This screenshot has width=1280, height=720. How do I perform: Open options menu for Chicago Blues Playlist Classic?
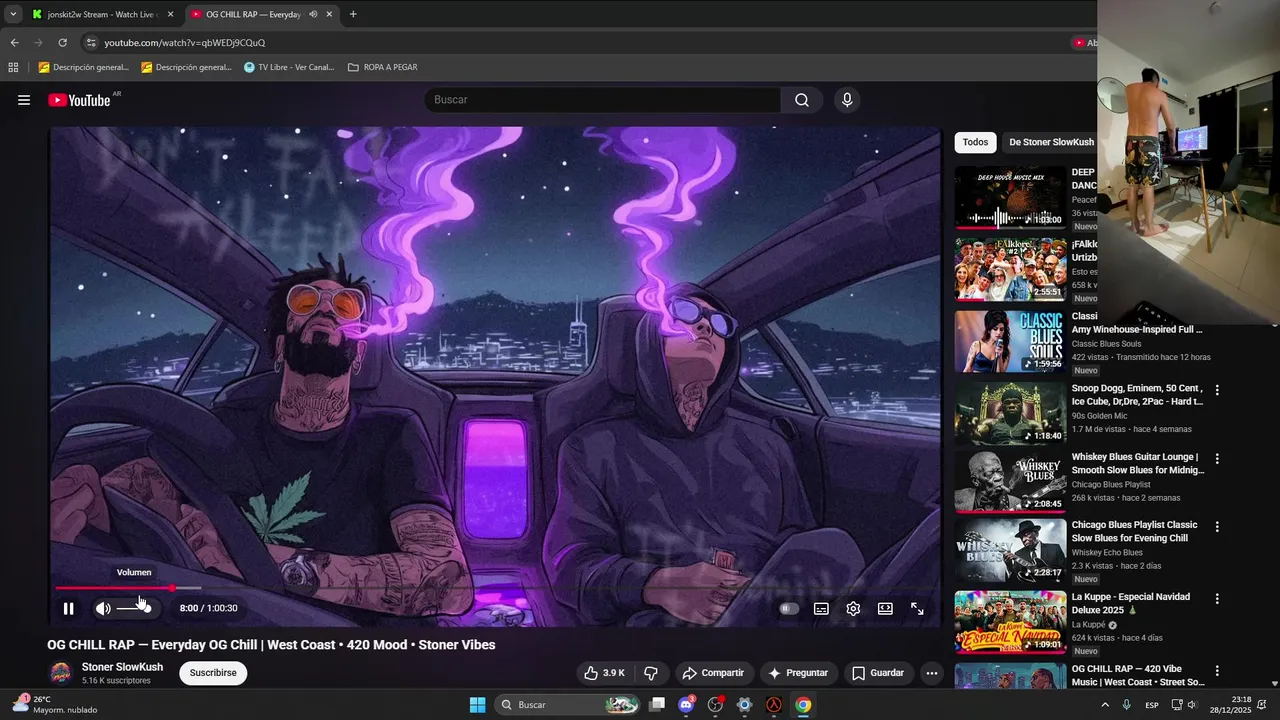(1217, 527)
